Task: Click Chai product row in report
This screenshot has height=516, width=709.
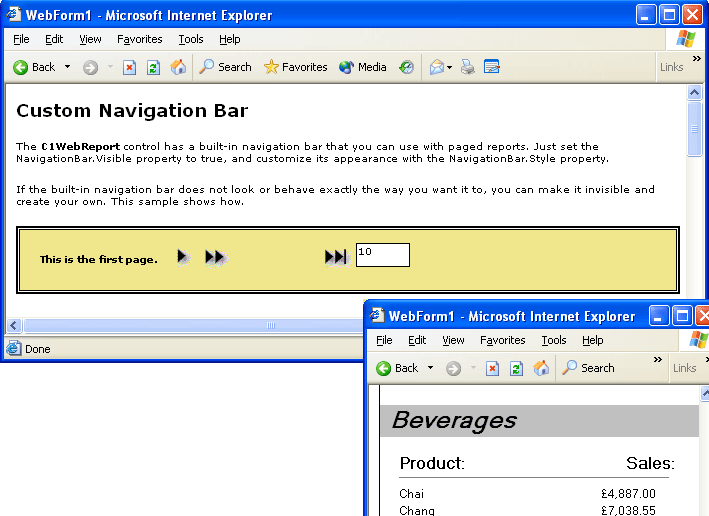Action: tap(411, 494)
